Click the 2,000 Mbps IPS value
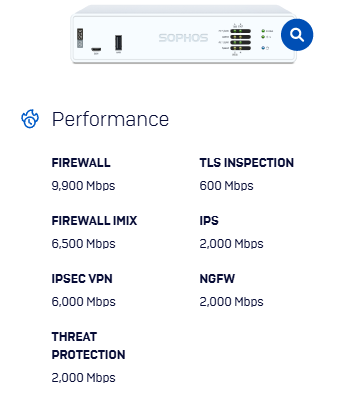Screen dimensions: 363x415 (231, 244)
